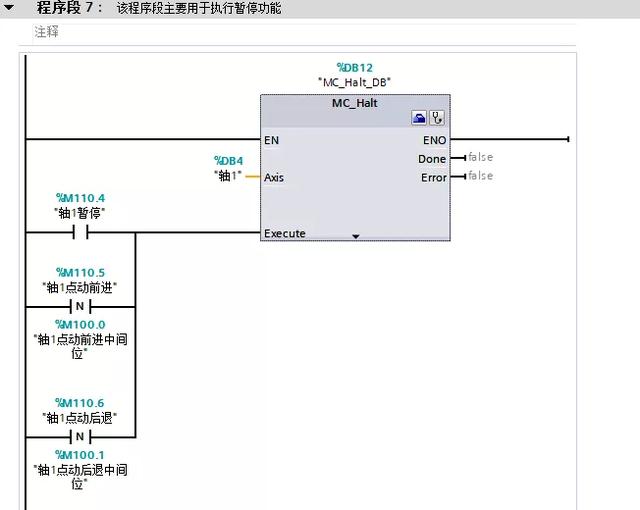Click the %M110.4 address tag
This screenshot has width=640, height=510.
[x=80, y=198]
